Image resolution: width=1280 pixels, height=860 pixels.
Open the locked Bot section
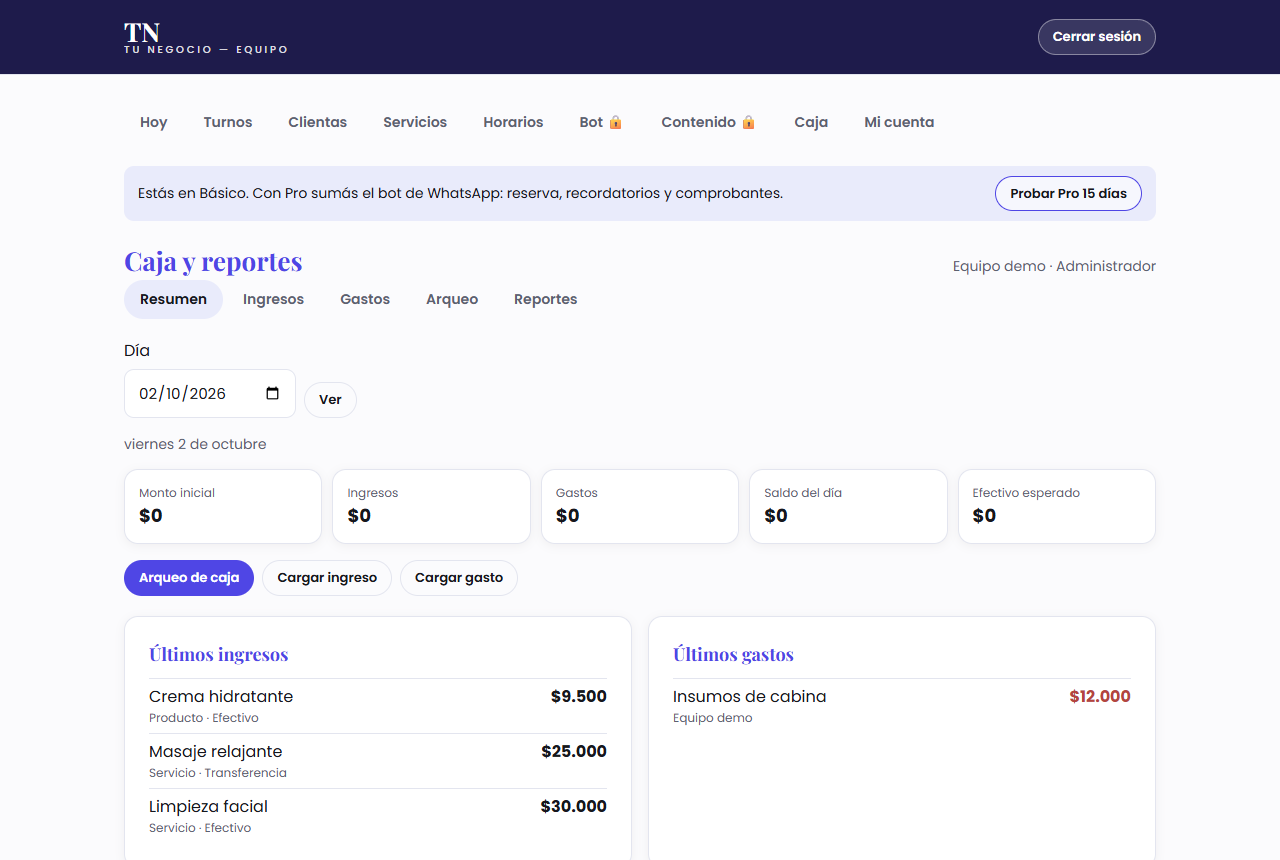coord(601,122)
